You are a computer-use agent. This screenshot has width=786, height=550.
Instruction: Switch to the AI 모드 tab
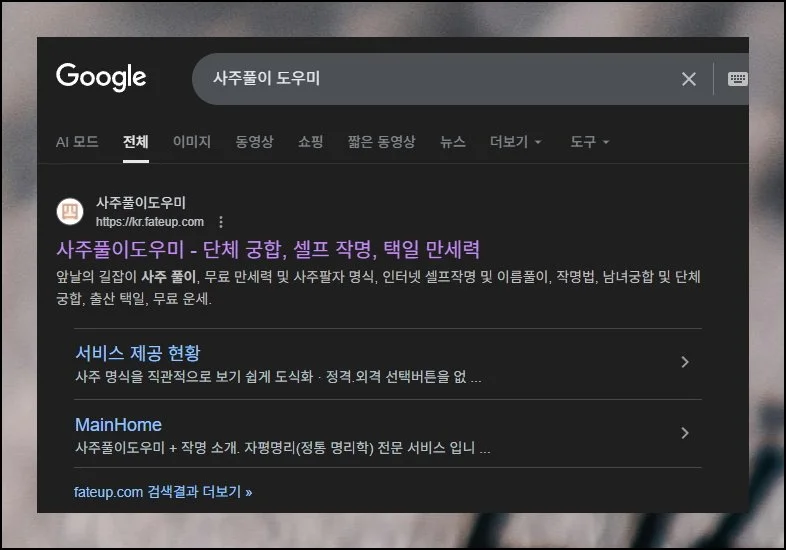(x=77, y=142)
